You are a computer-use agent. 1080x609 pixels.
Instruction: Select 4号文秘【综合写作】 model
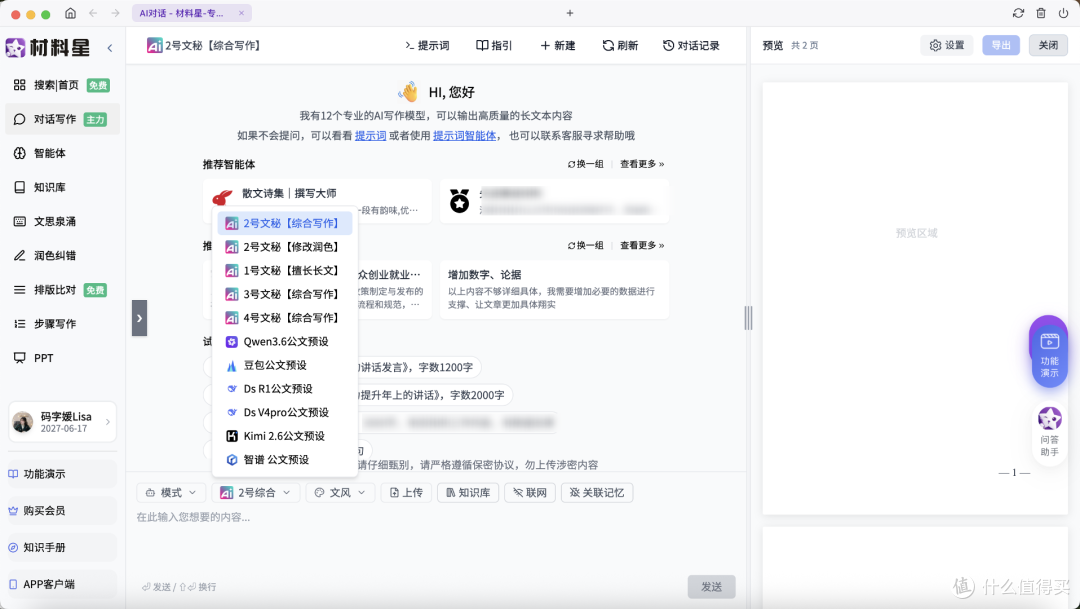[x=284, y=318]
